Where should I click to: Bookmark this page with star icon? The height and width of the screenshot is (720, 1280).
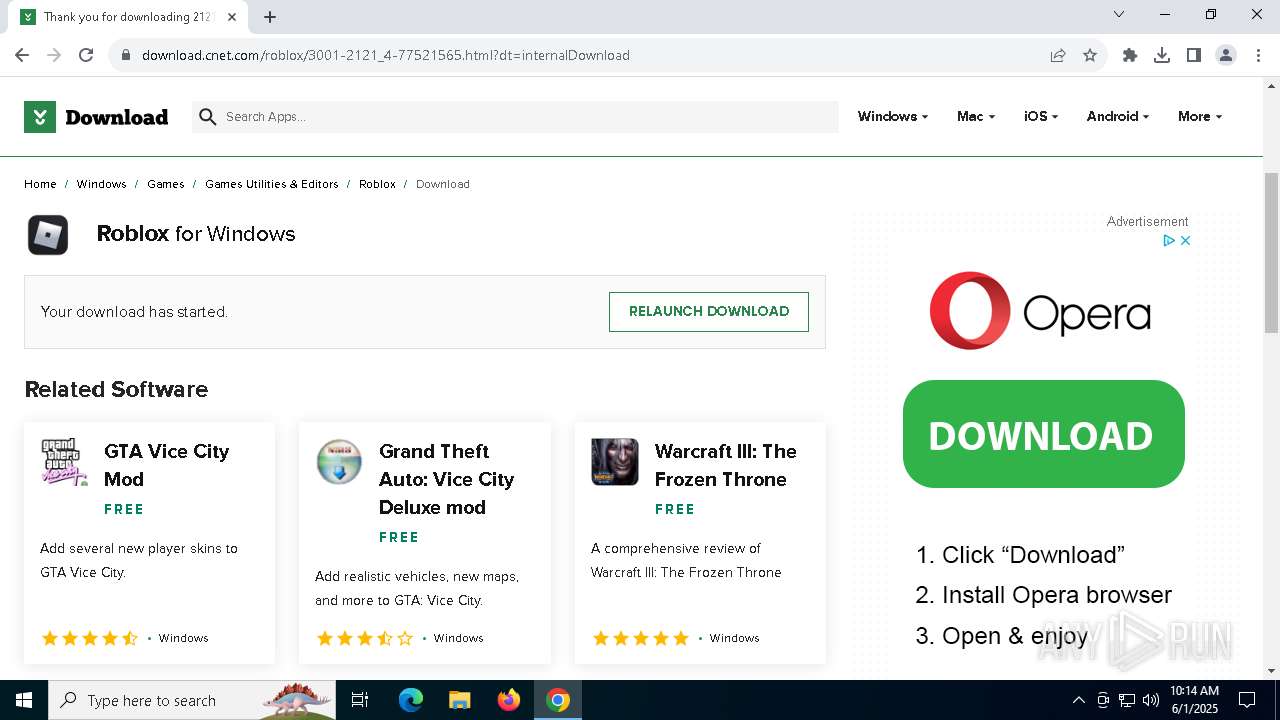pyautogui.click(x=1090, y=55)
